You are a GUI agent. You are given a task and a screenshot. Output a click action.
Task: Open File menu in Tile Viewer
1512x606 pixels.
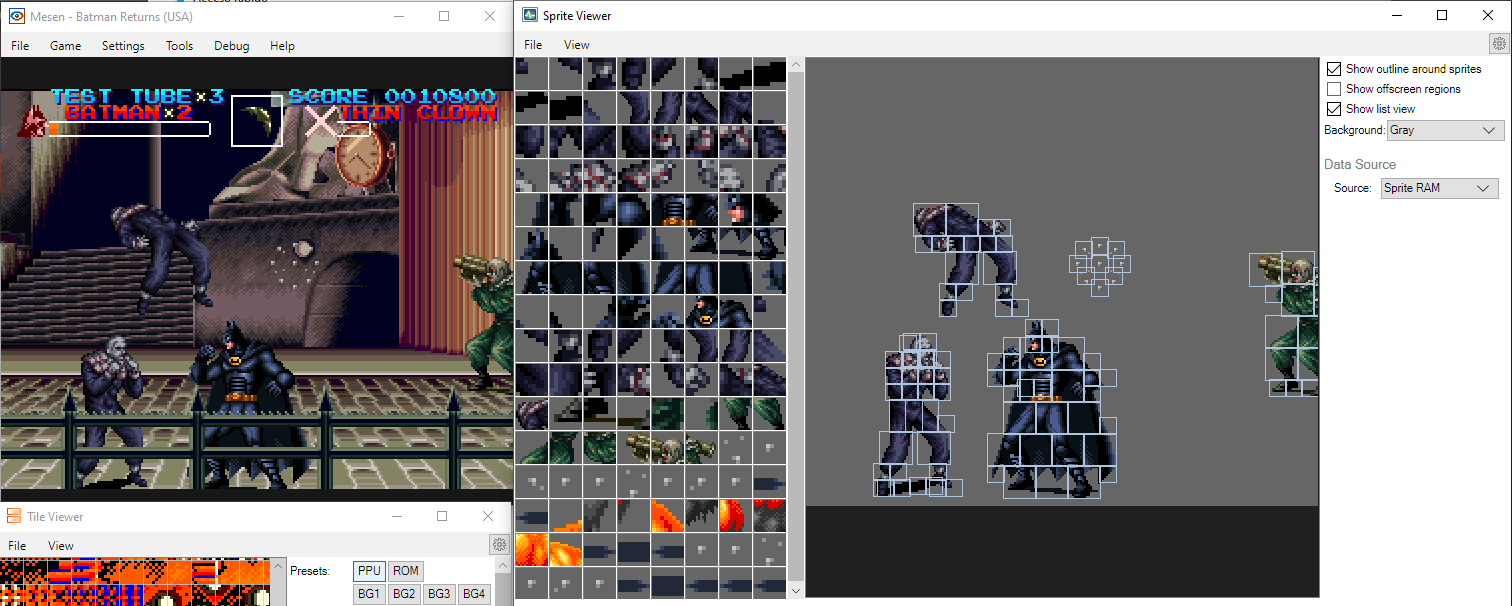pyautogui.click(x=17, y=545)
